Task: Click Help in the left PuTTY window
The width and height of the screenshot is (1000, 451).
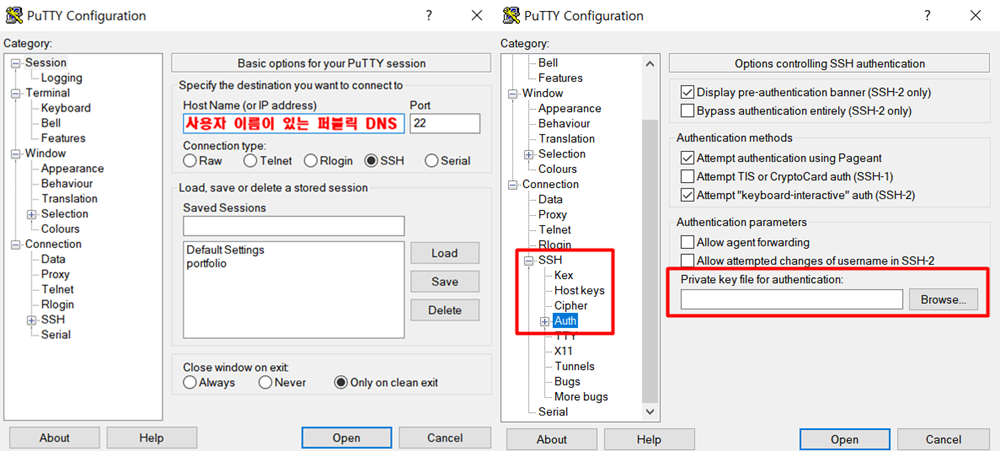Action: click(151, 438)
